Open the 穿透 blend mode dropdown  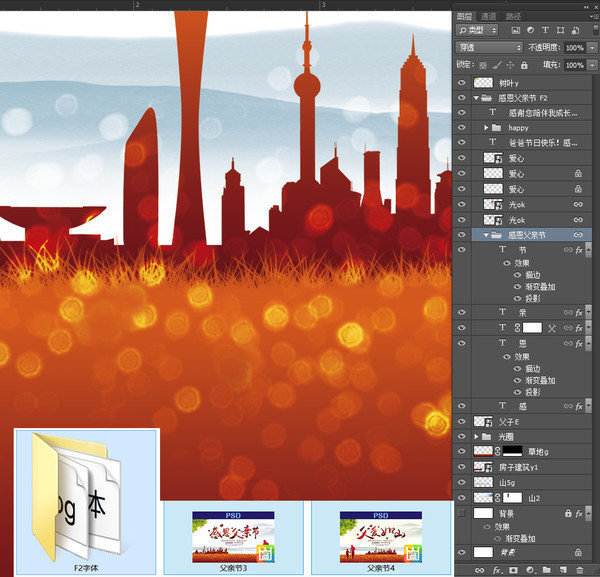(489, 47)
